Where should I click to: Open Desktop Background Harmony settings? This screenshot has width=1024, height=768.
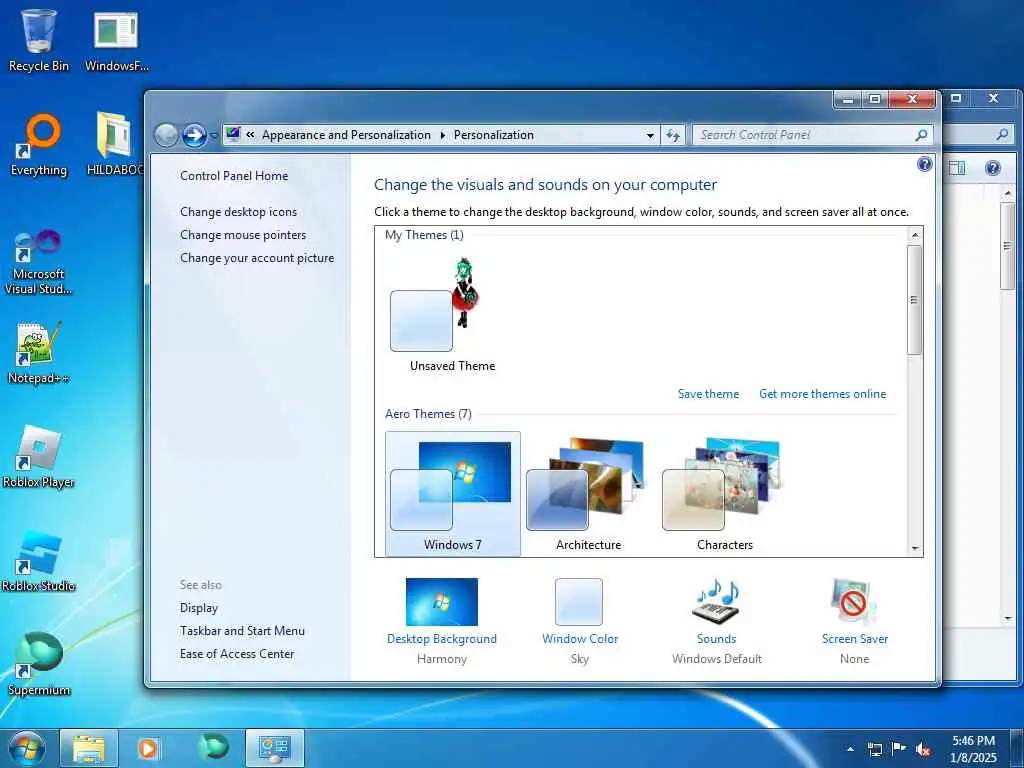pyautogui.click(x=441, y=620)
